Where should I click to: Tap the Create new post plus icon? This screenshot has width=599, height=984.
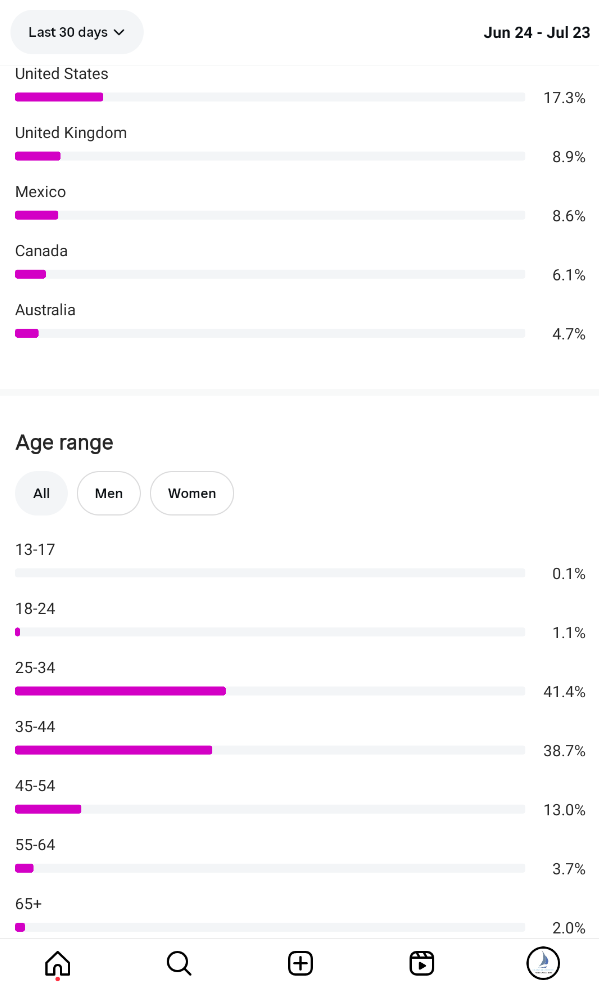300,963
